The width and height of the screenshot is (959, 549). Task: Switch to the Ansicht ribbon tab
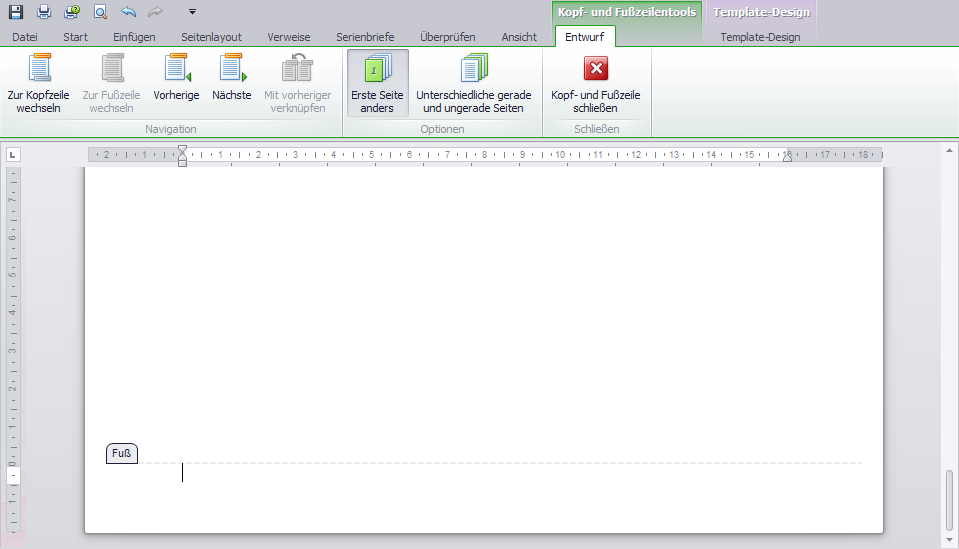519,37
